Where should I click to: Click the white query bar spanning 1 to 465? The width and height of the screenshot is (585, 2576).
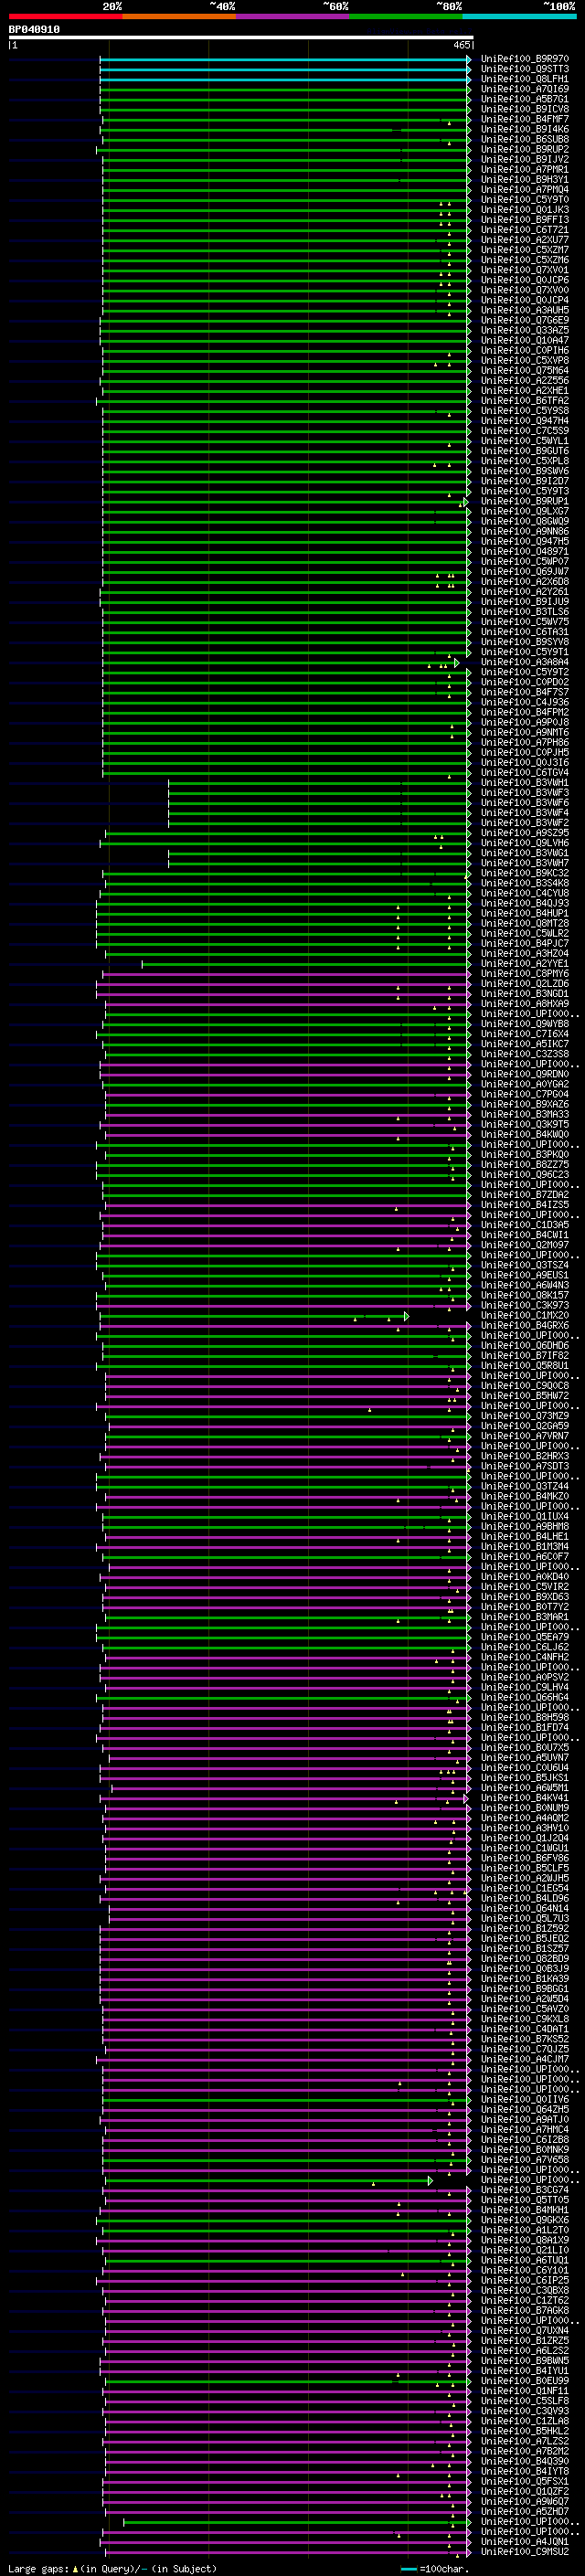[x=241, y=38]
